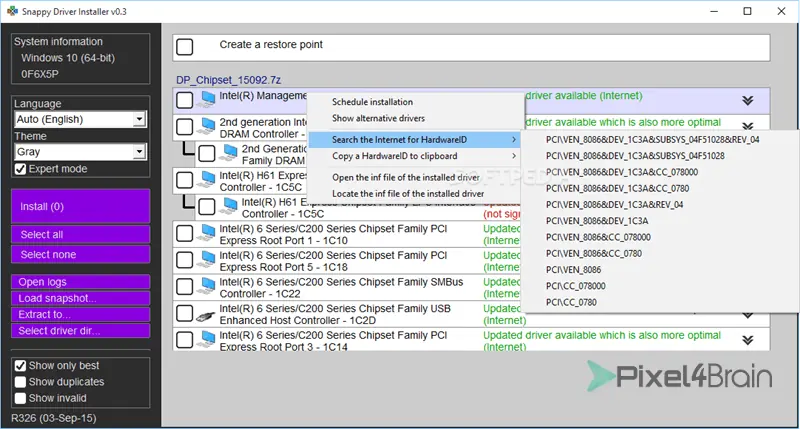Select HardwareID PCI\VEN_8086&DEV_1C3A&REV_04
800x429 pixels.
[x=614, y=205]
